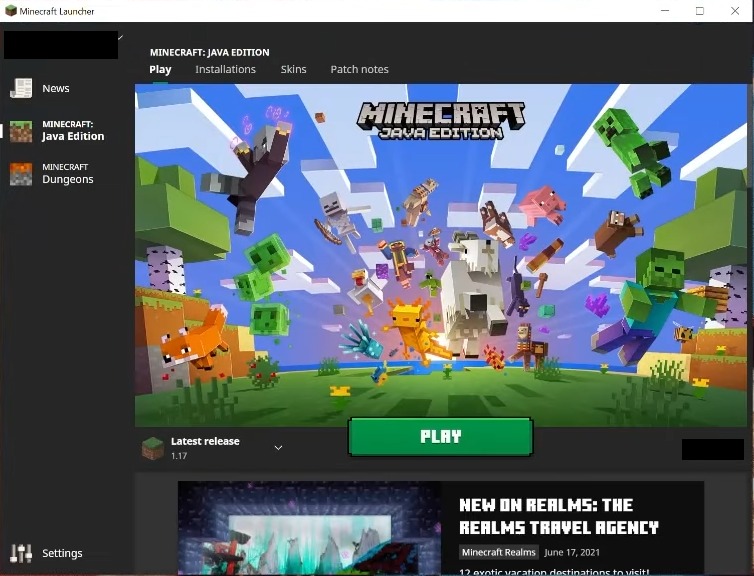Select the News label in the sidebar
This screenshot has height=576, width=754.
pyautogui.click(x=56, y=88)
